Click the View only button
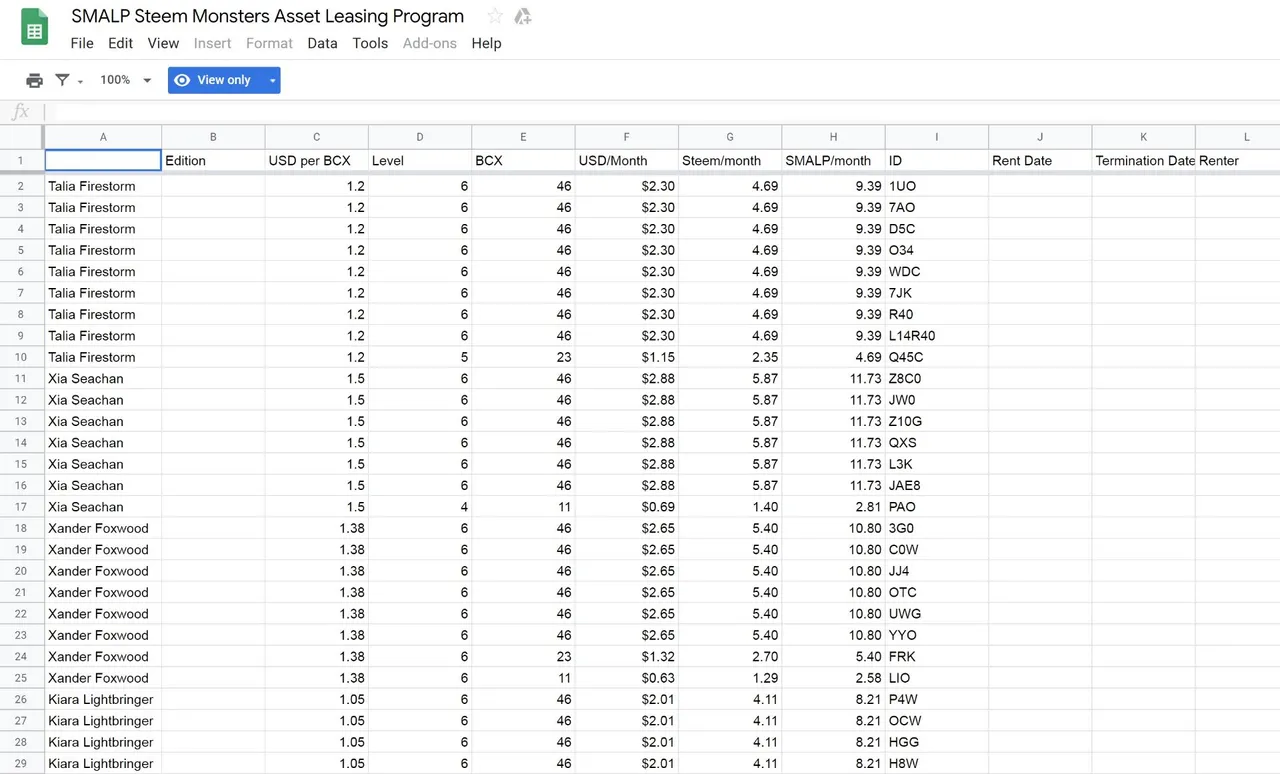 [x=216, y=80]
